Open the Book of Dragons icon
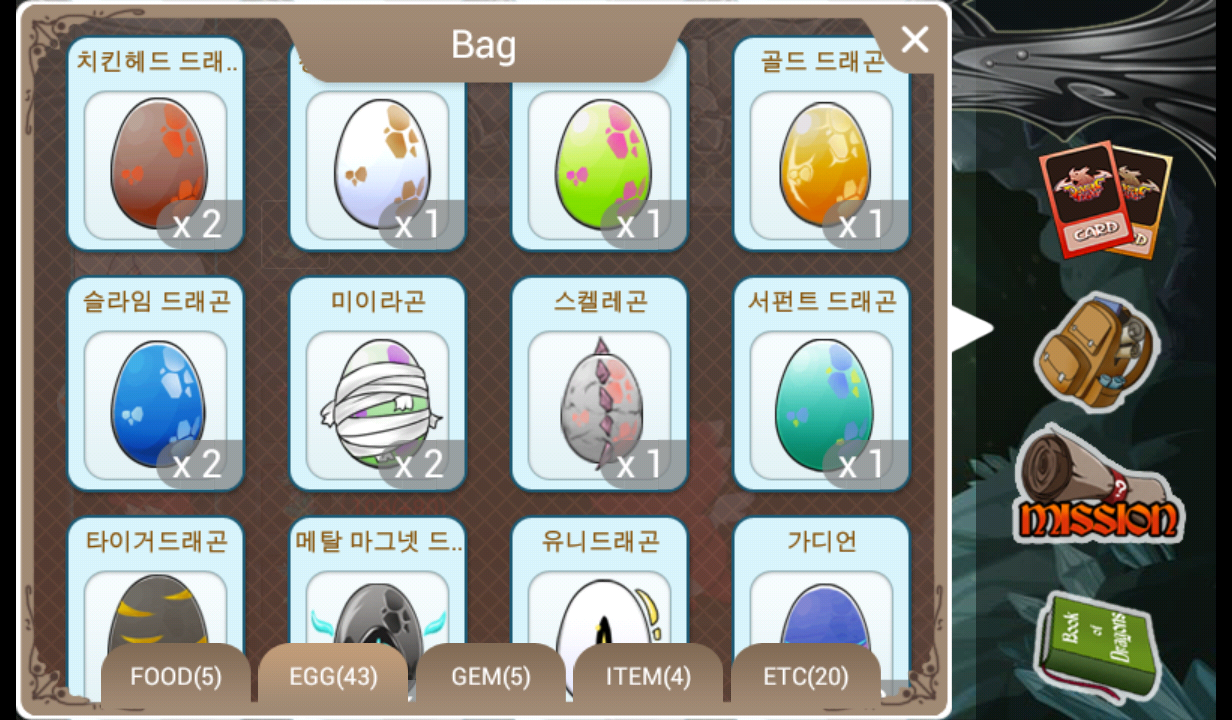1232x720 pixels. (1094, 645)
